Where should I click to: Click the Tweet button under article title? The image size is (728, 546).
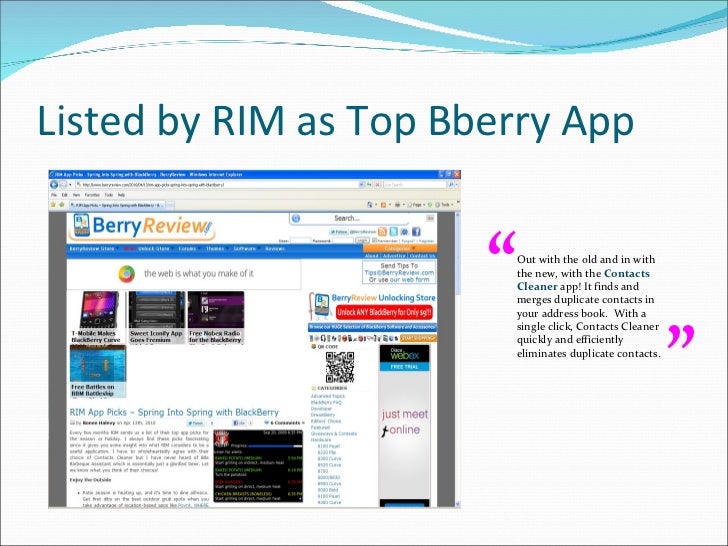(x=195, y=423)
